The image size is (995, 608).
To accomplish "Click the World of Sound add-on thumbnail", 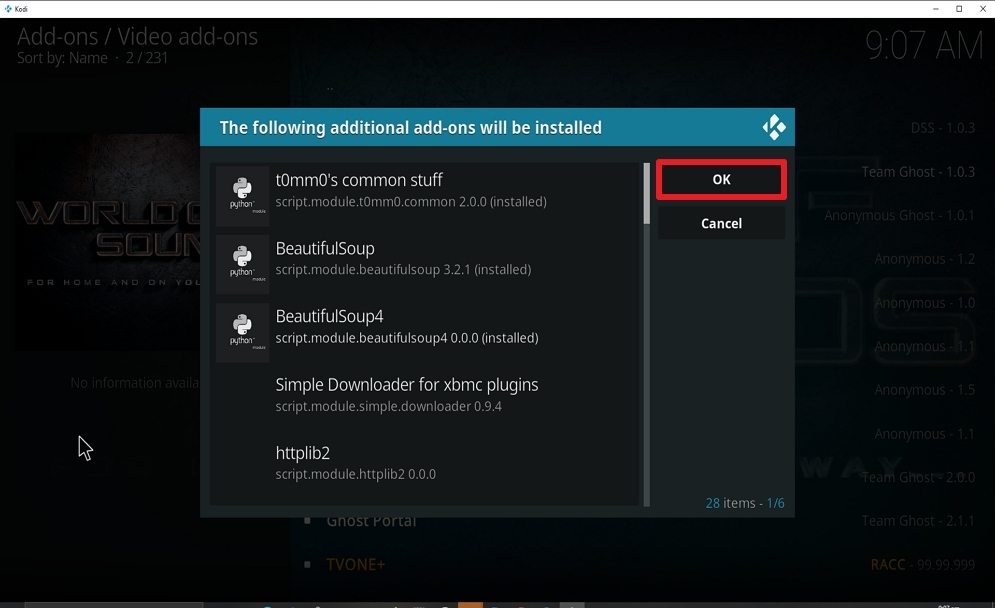I will pyautogui.click(x=108, y=241).
